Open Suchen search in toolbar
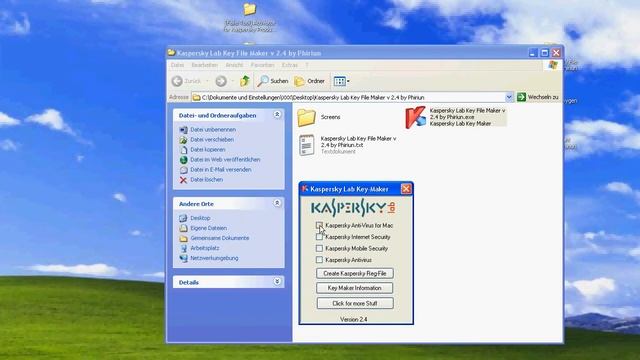The image size is (640, 360). pos(273,81)
